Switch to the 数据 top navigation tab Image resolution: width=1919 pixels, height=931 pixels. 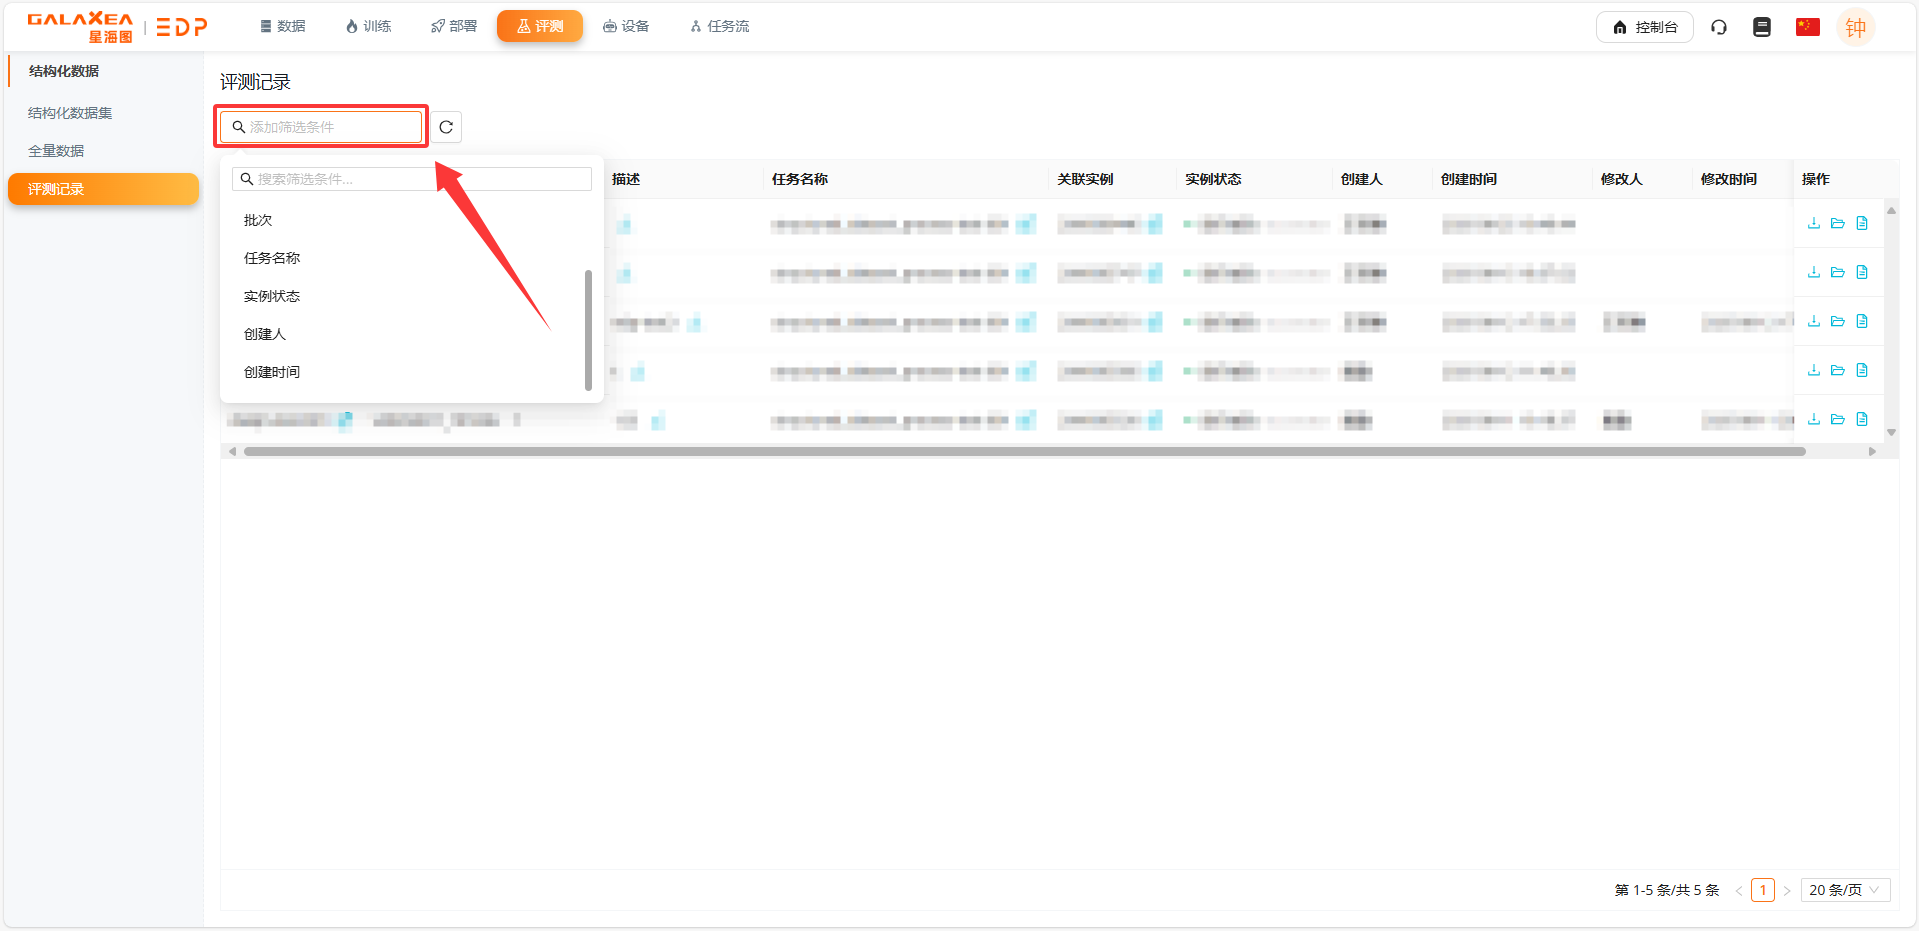[x=282, y=26]
